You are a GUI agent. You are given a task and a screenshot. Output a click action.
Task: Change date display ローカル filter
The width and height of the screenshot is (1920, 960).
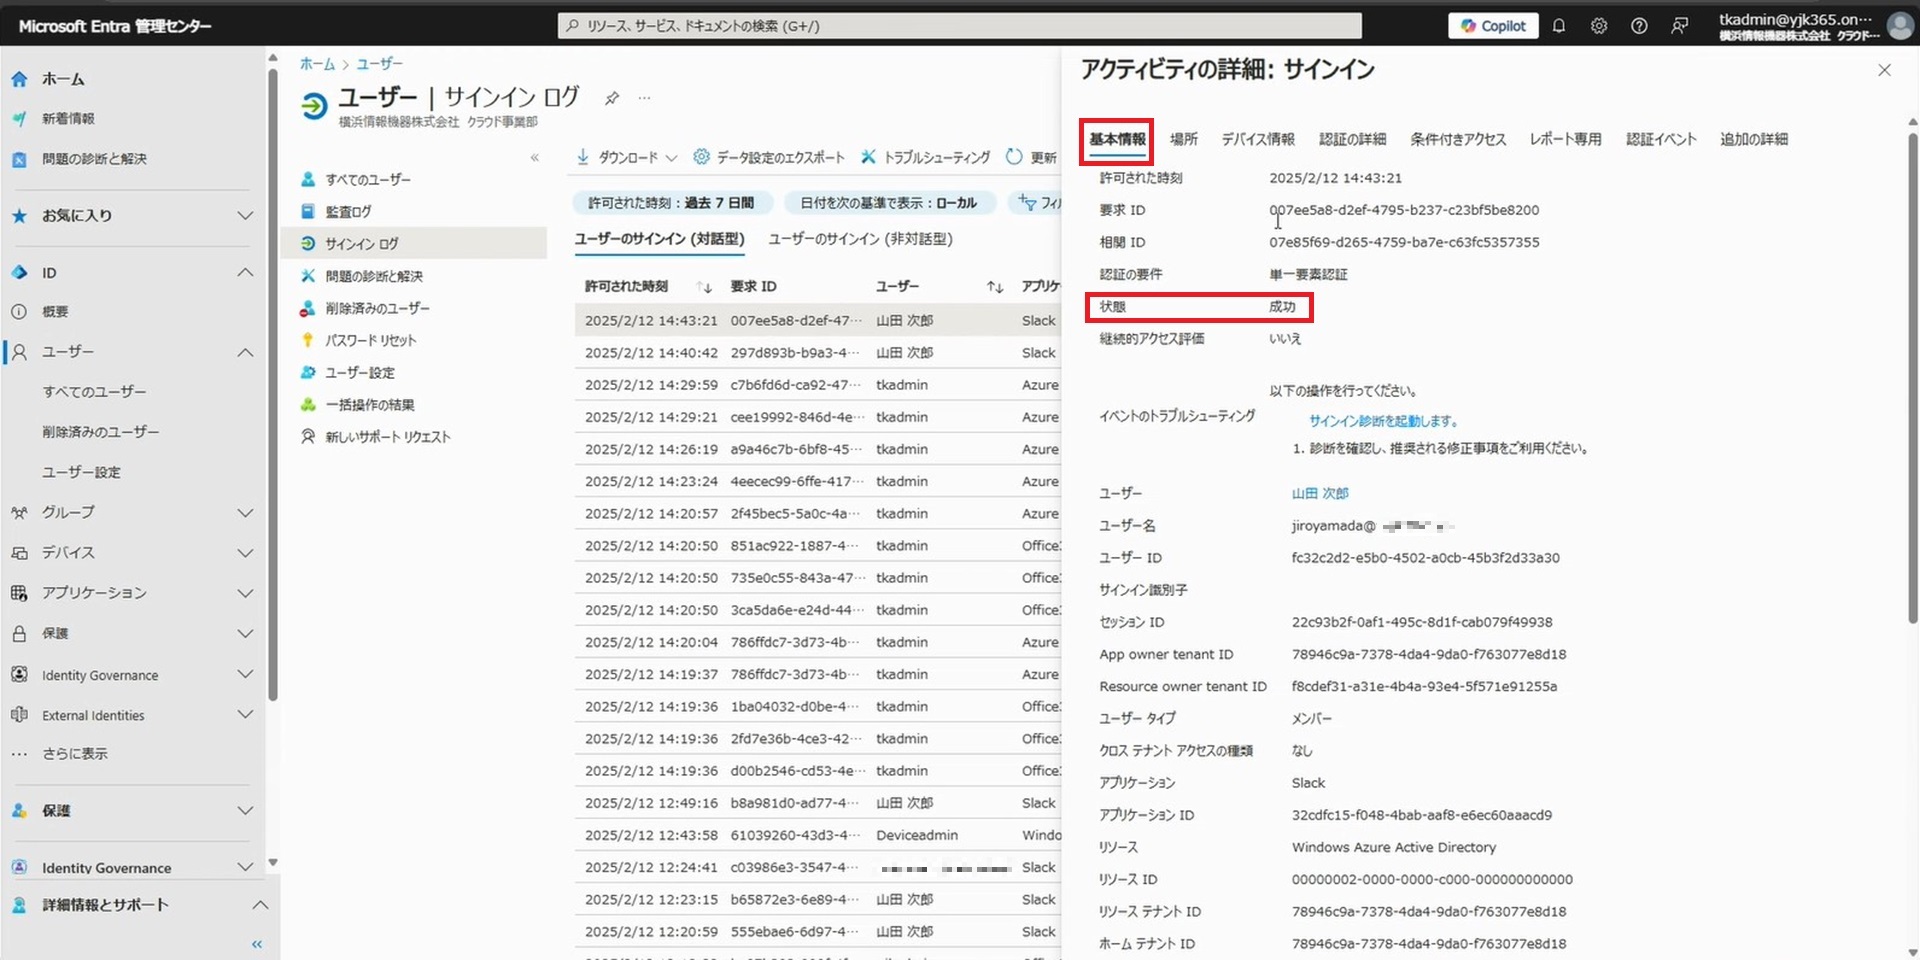(888, 203)
